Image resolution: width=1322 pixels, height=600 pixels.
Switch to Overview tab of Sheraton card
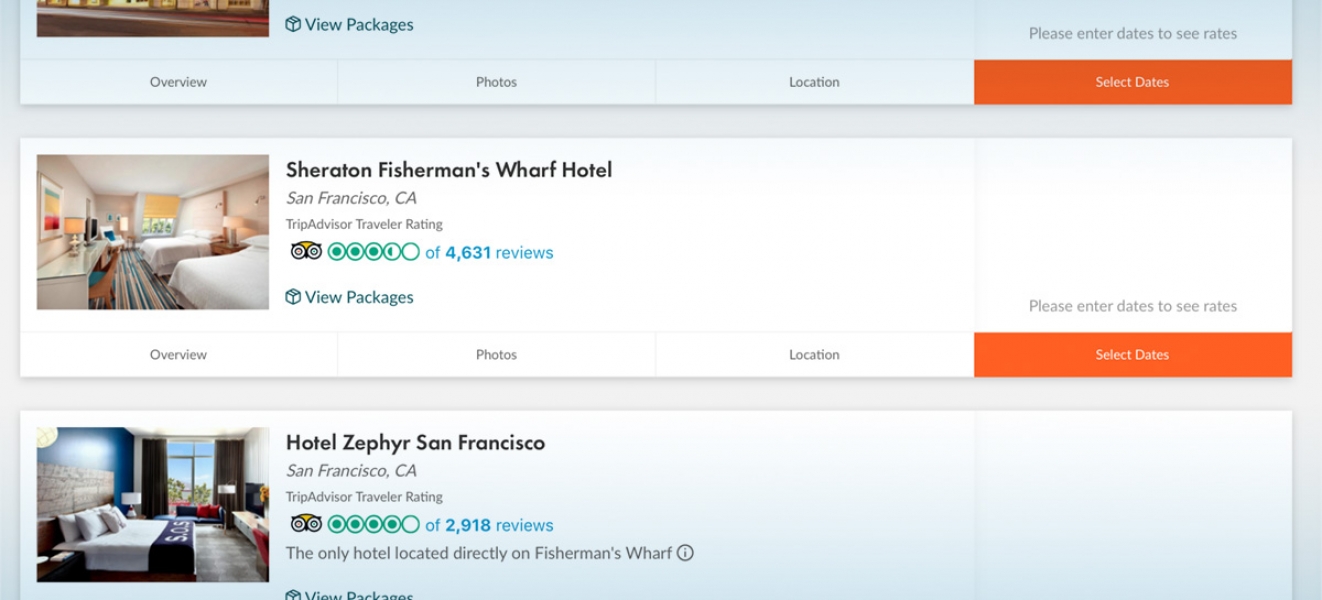pyautogui.click(x=179, y=355)
